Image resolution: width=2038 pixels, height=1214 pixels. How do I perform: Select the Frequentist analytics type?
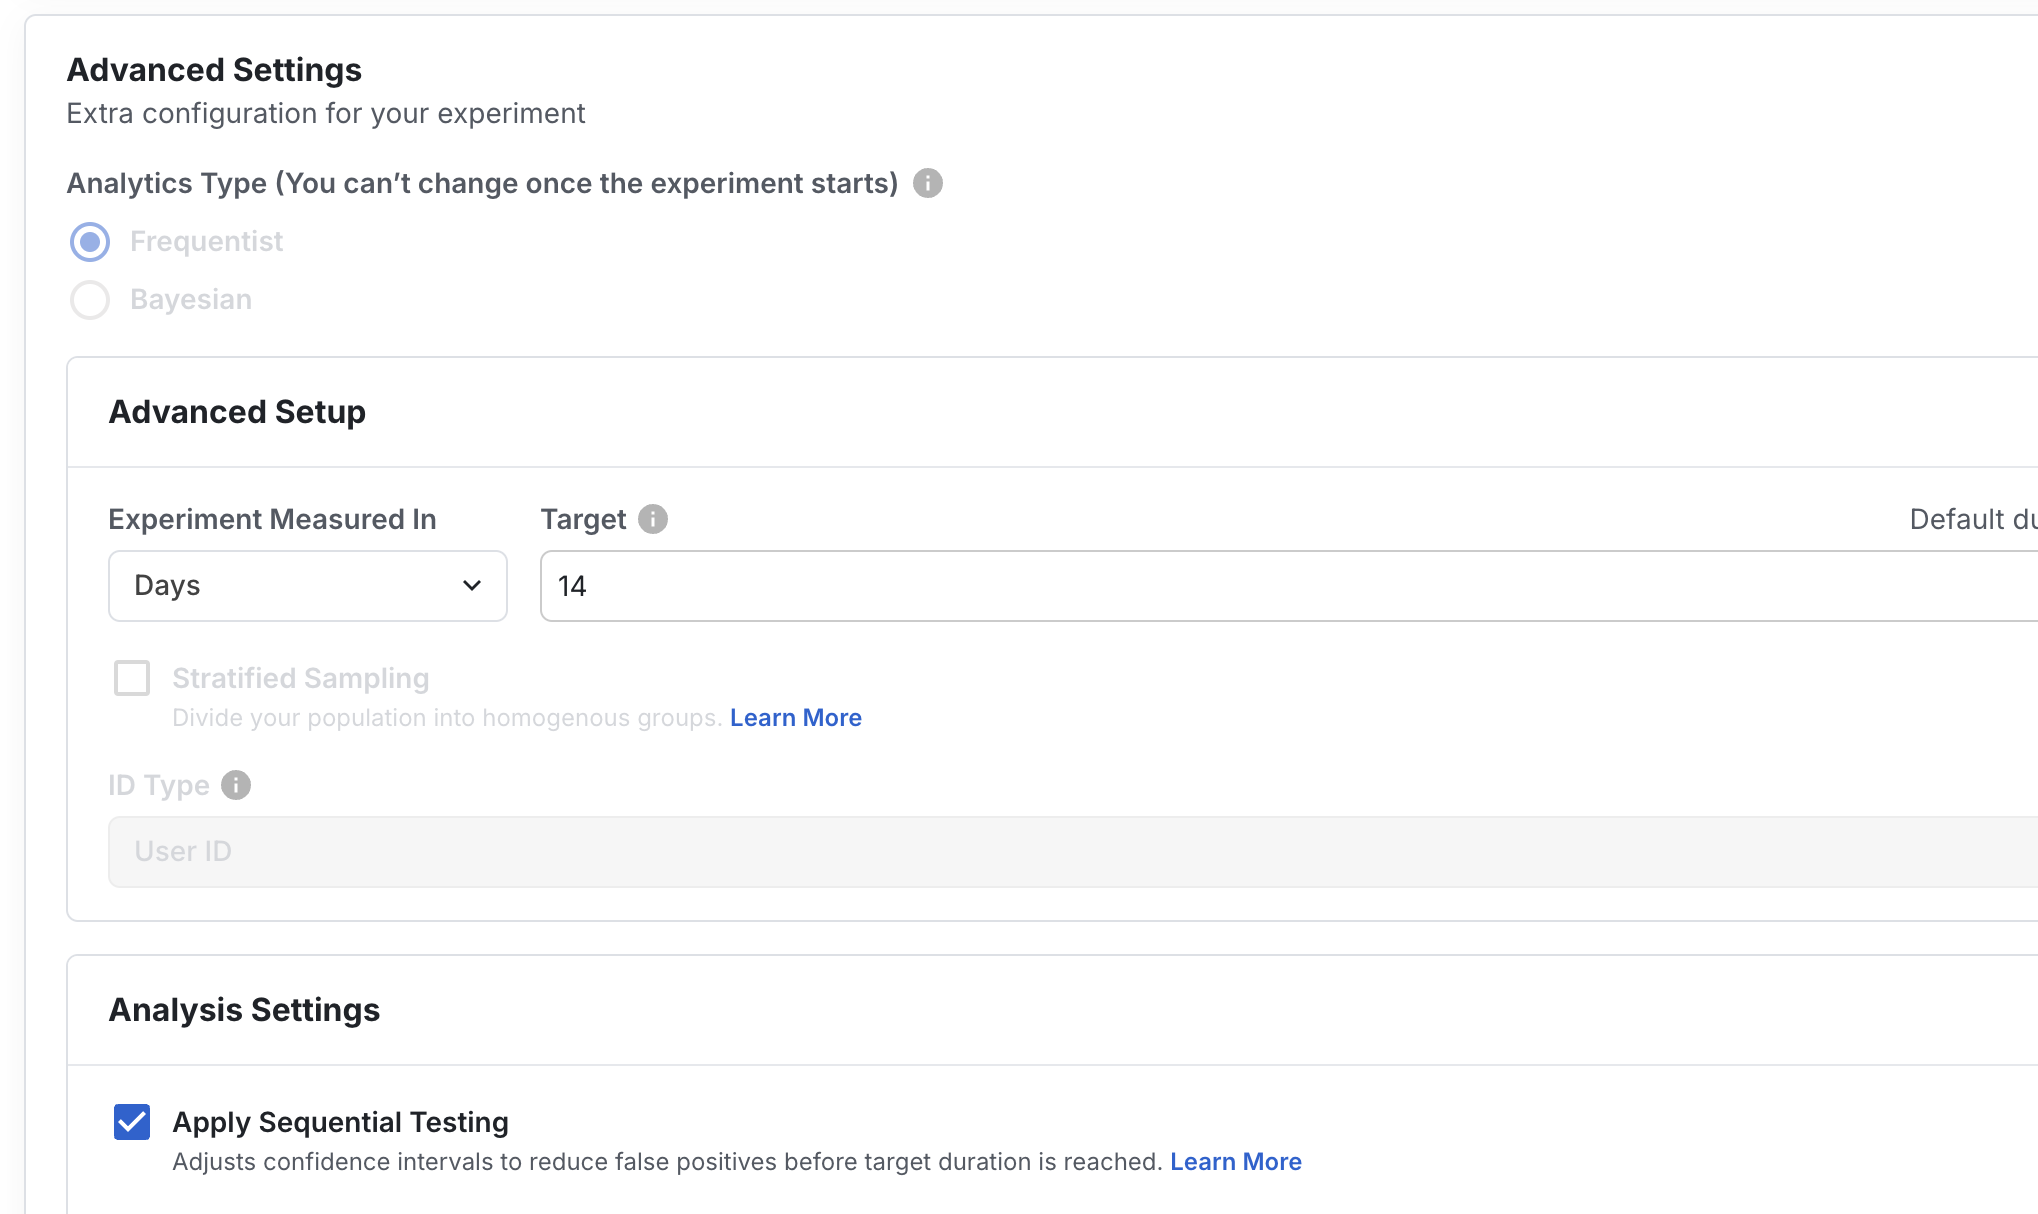(89, 241)
